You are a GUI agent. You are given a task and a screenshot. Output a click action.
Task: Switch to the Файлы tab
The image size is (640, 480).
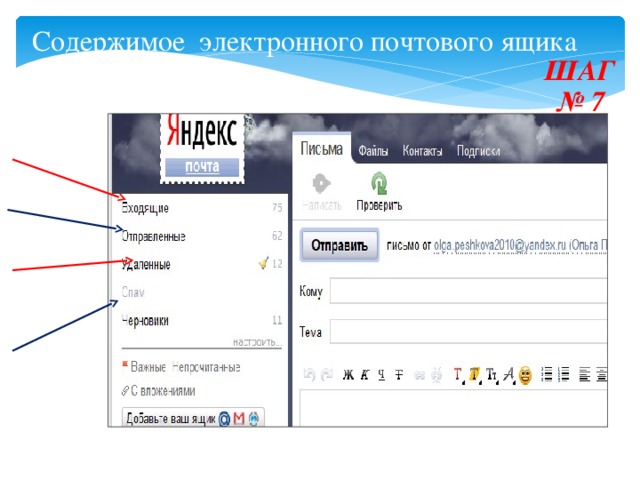[373, 151]
